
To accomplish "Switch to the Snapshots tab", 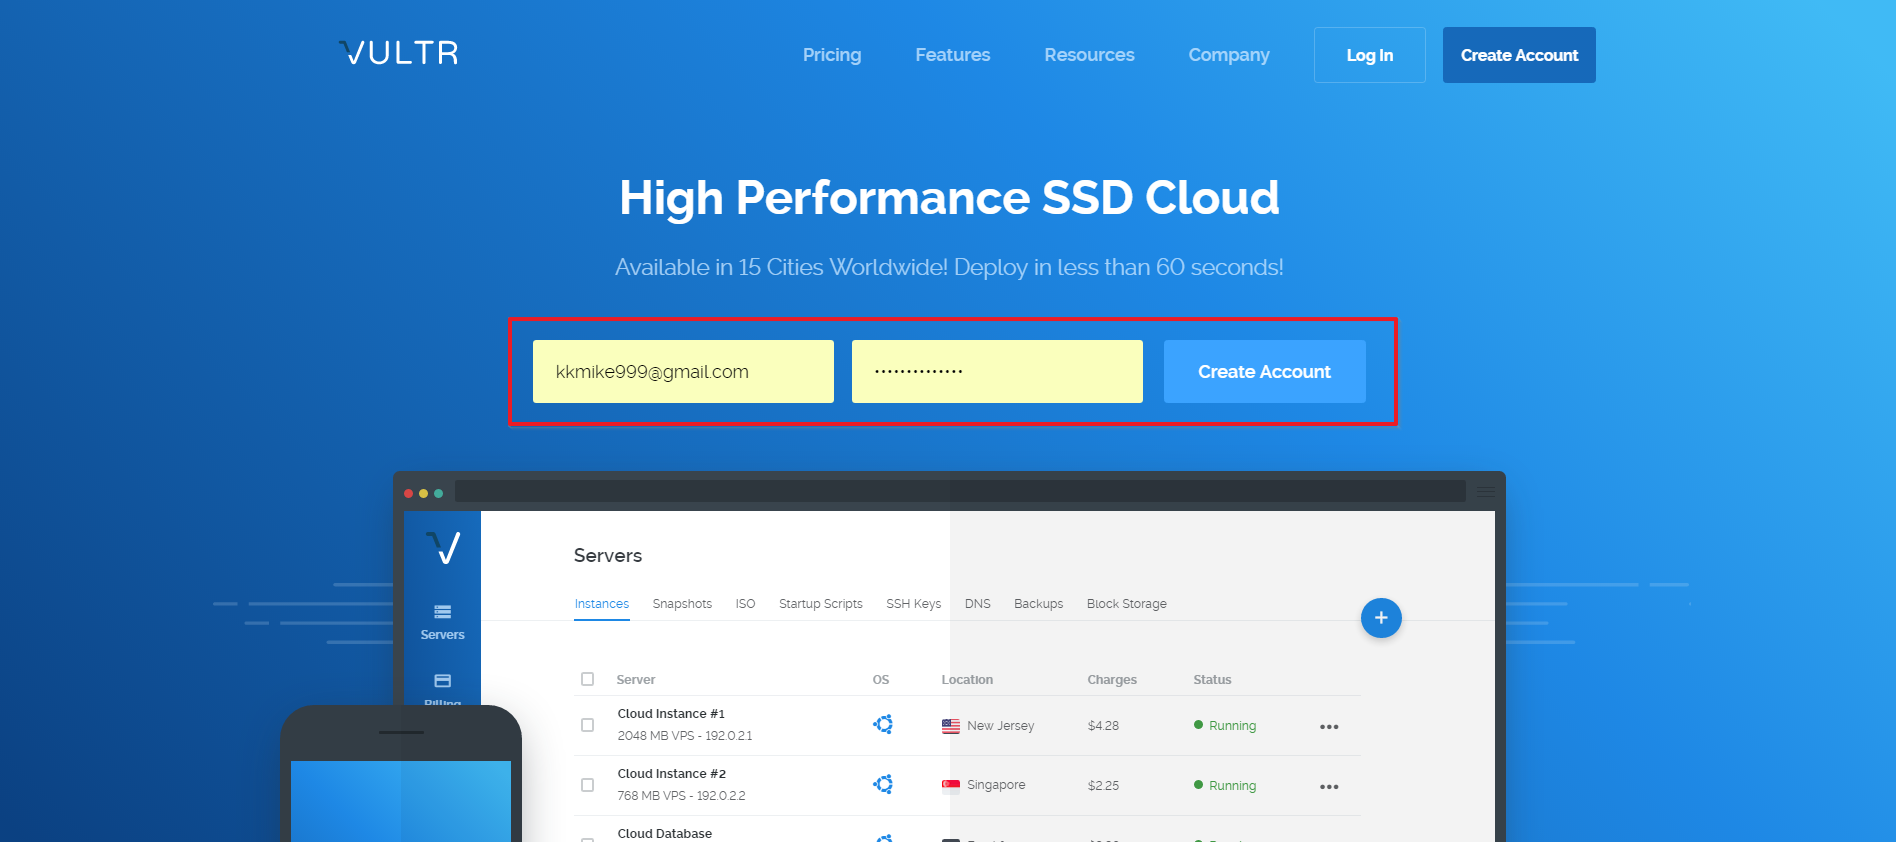I will [682, 604].
